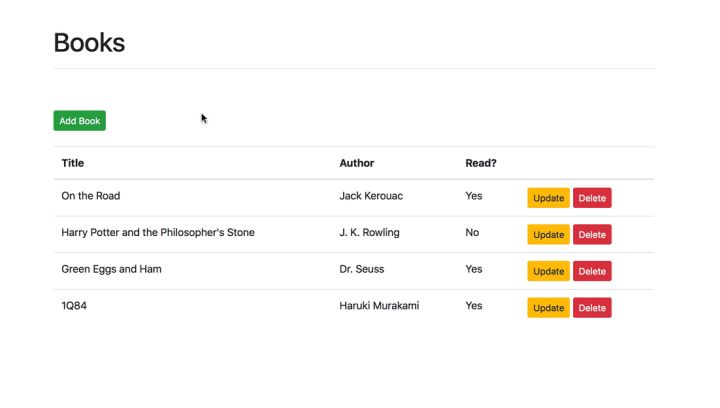
Task: Update the 1Q84 book
Action: [x=548, y=308]
